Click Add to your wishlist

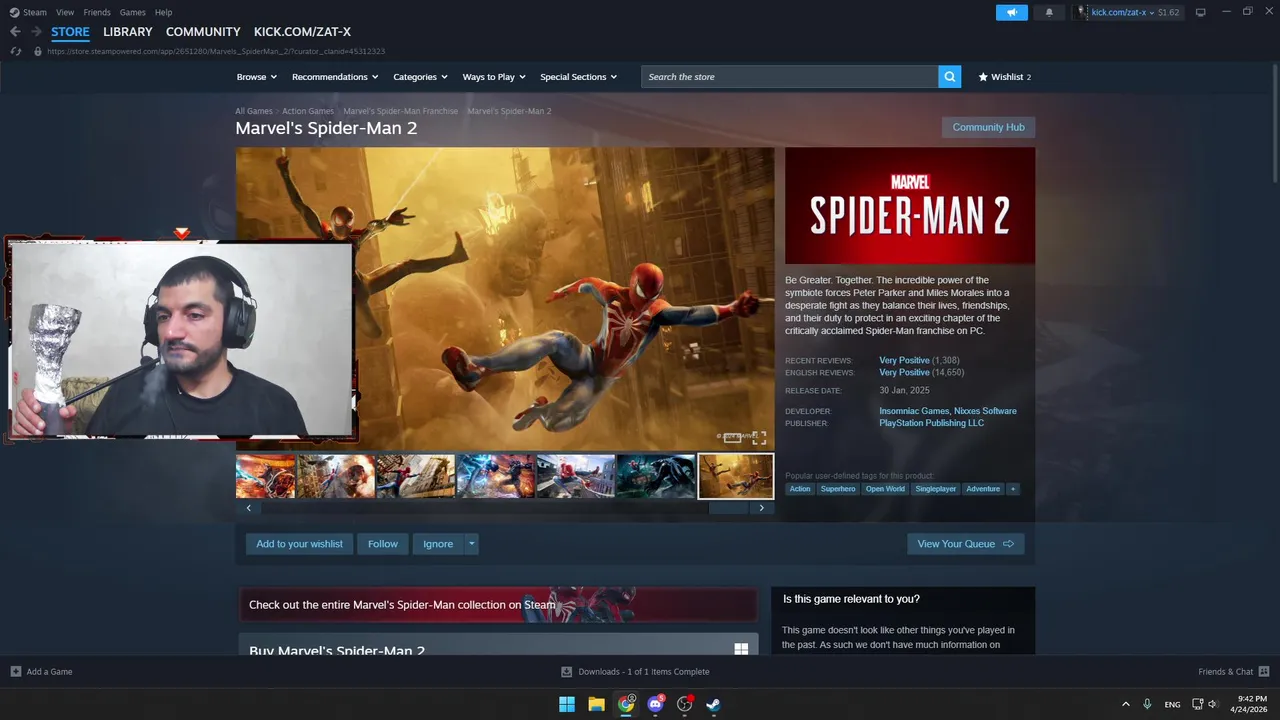click(299, 544)
